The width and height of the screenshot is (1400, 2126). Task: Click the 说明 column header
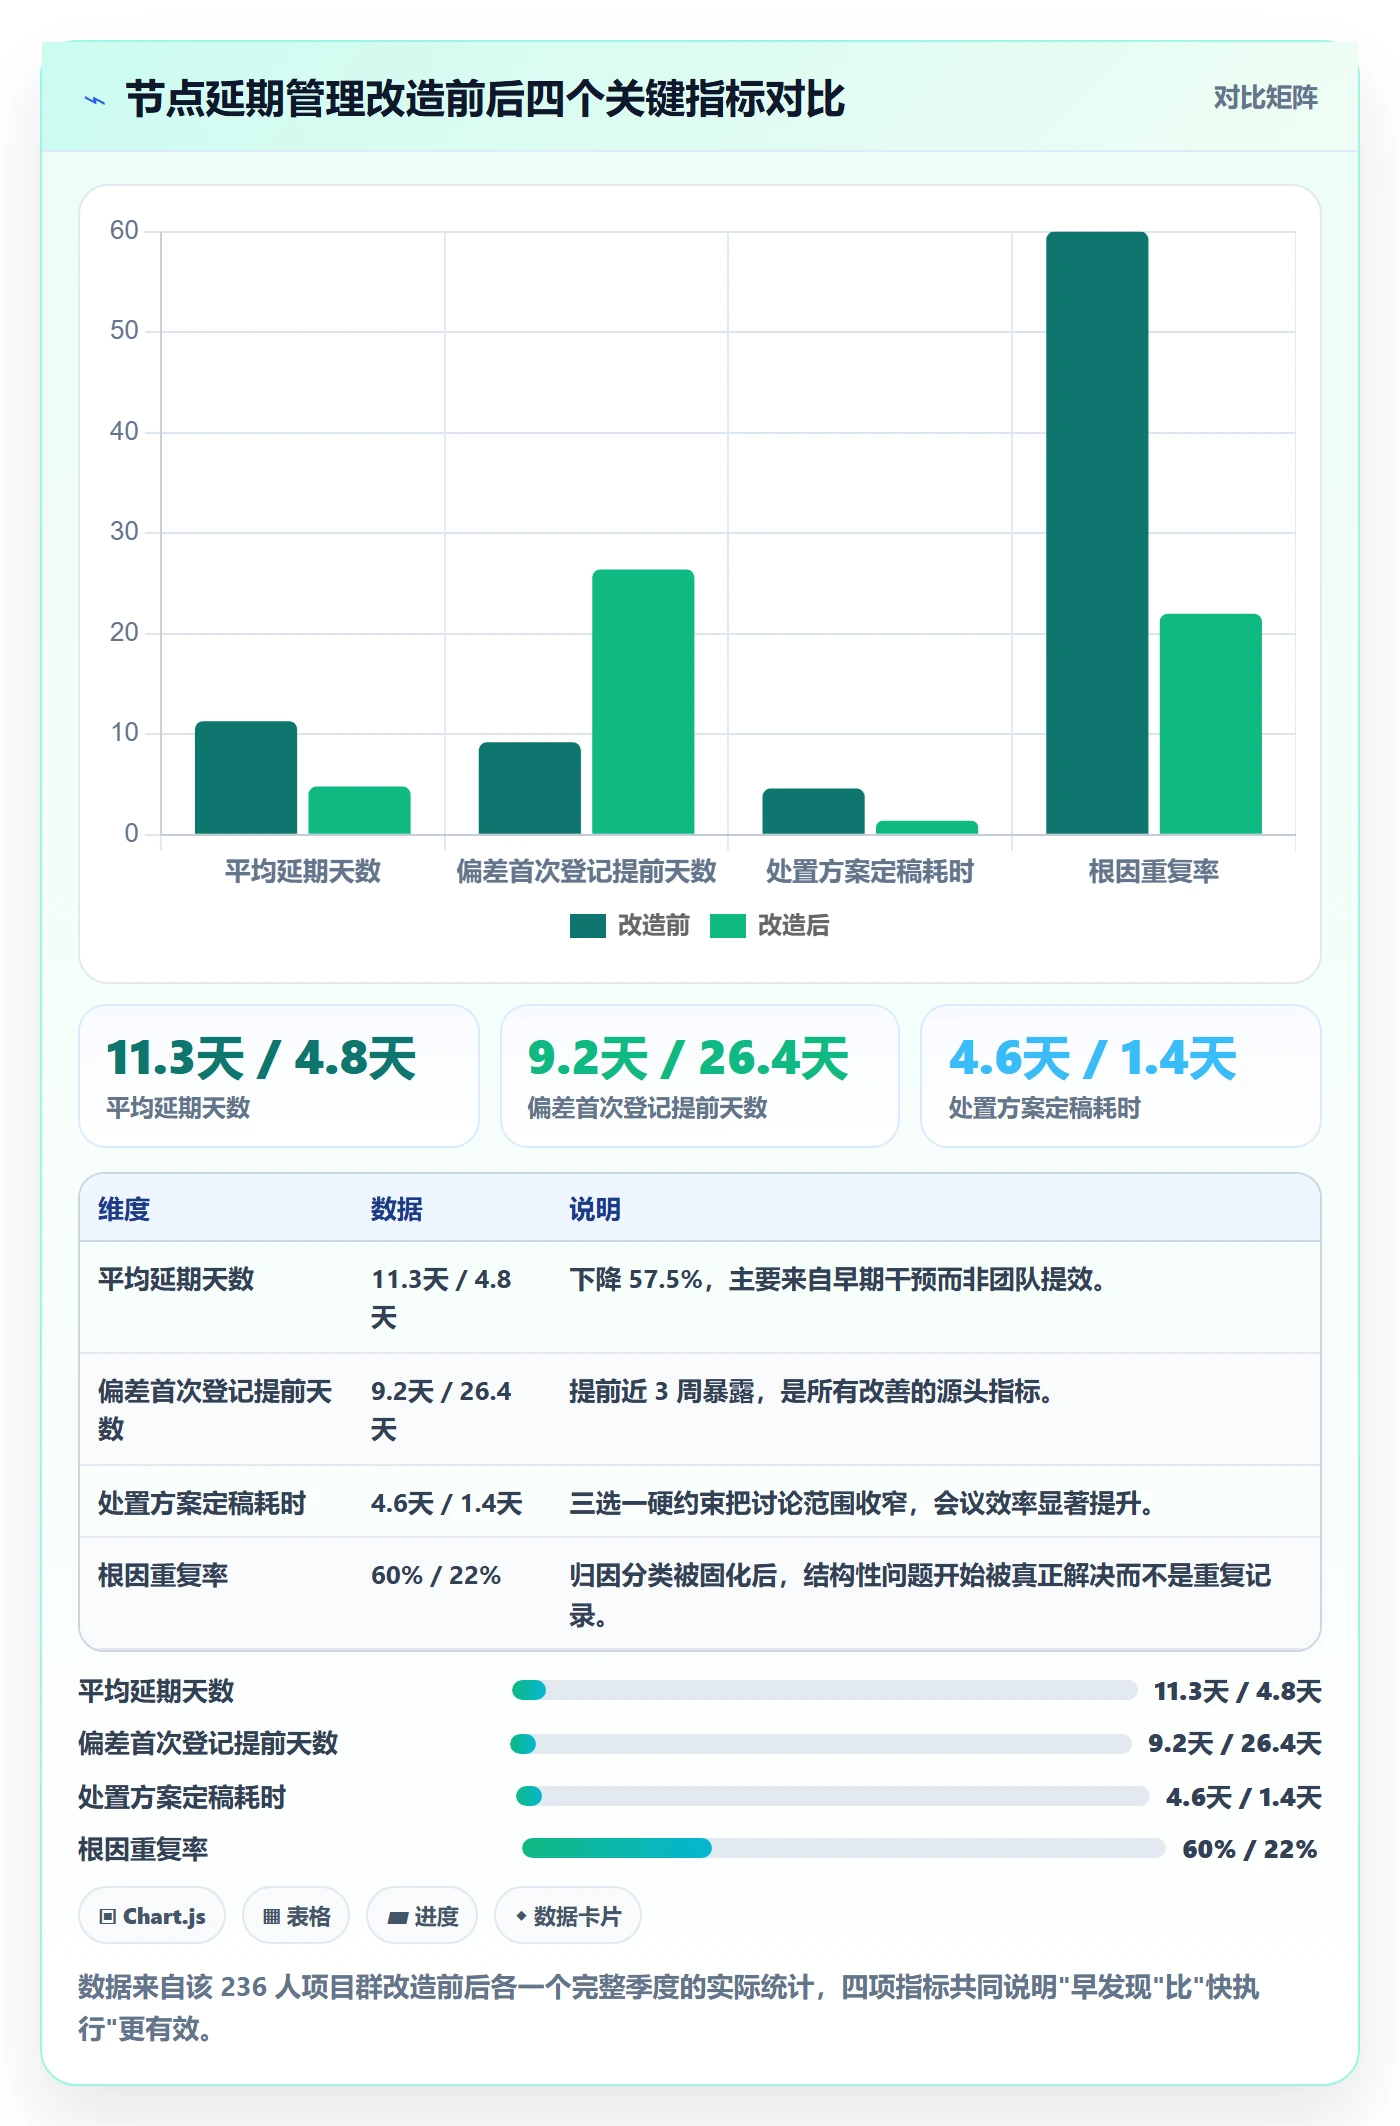pyautogui.click(x=595, y=1210)
